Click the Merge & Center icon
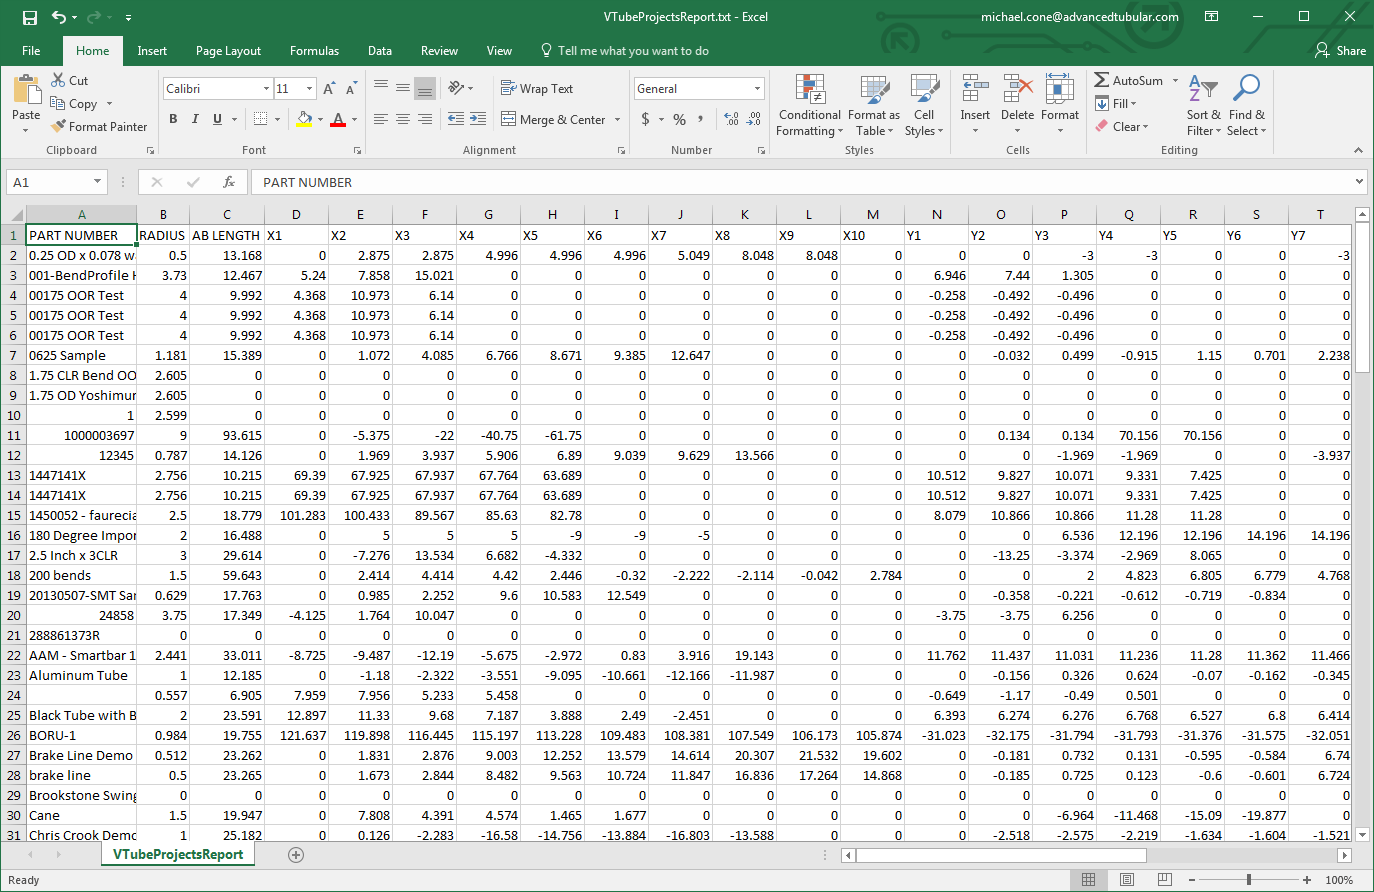Screen dimensions: 1374x892 [x=509, y=119]
